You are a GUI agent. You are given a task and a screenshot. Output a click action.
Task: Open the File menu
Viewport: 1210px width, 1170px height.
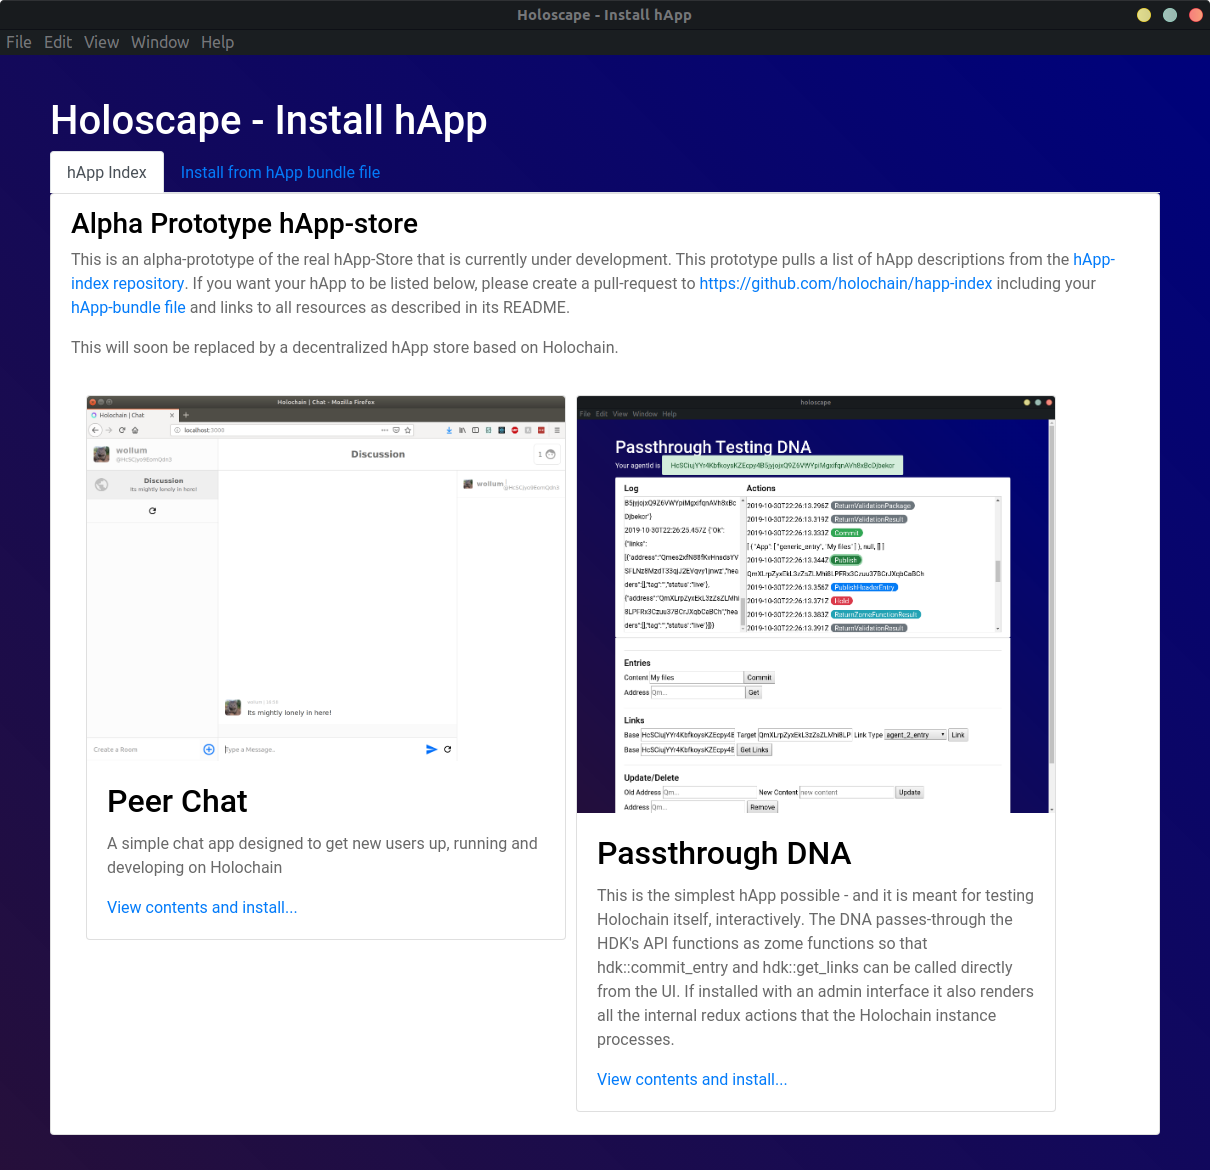[19, 42]
